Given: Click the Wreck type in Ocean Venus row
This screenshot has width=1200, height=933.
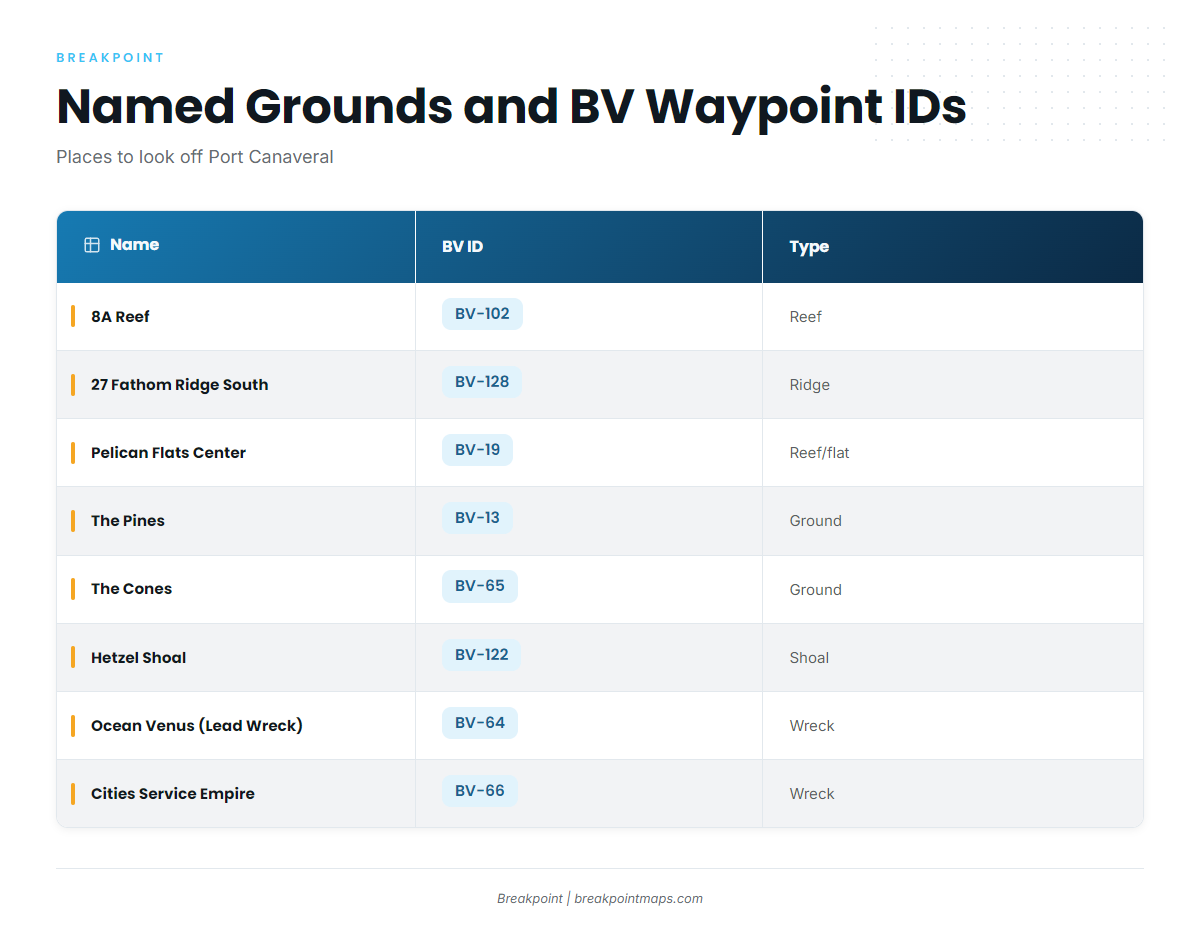Looking at the screenshot, I should point(811,726).
